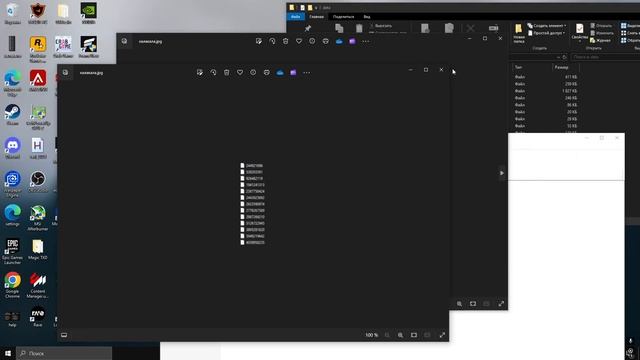The image size is (640, 360).
Task: Open the Rockstar Games Launcher shortcut
Action: (x=38, y=49)
